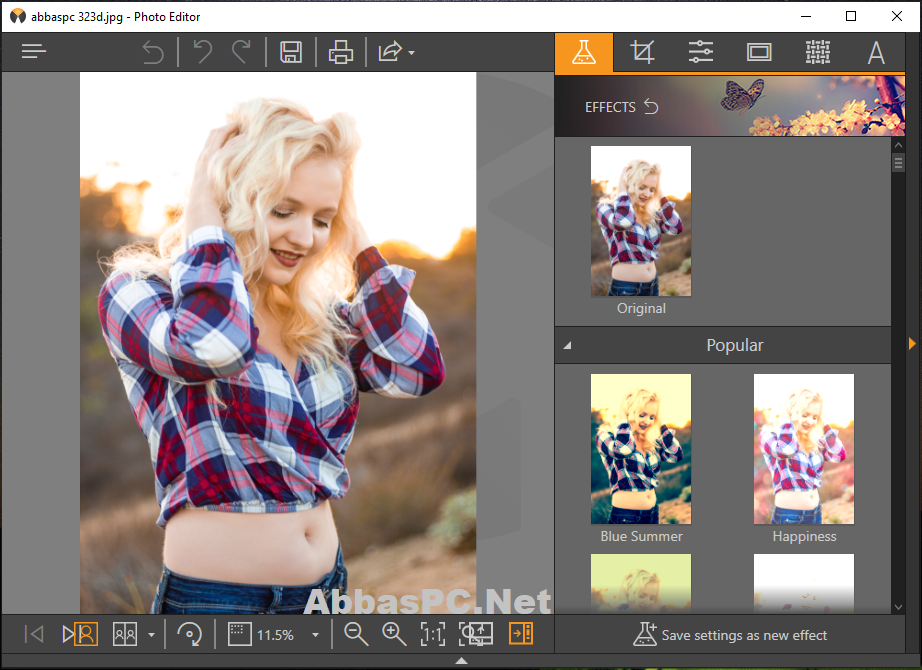
Task: Redo the last undone action
Action: click(241, 52)
